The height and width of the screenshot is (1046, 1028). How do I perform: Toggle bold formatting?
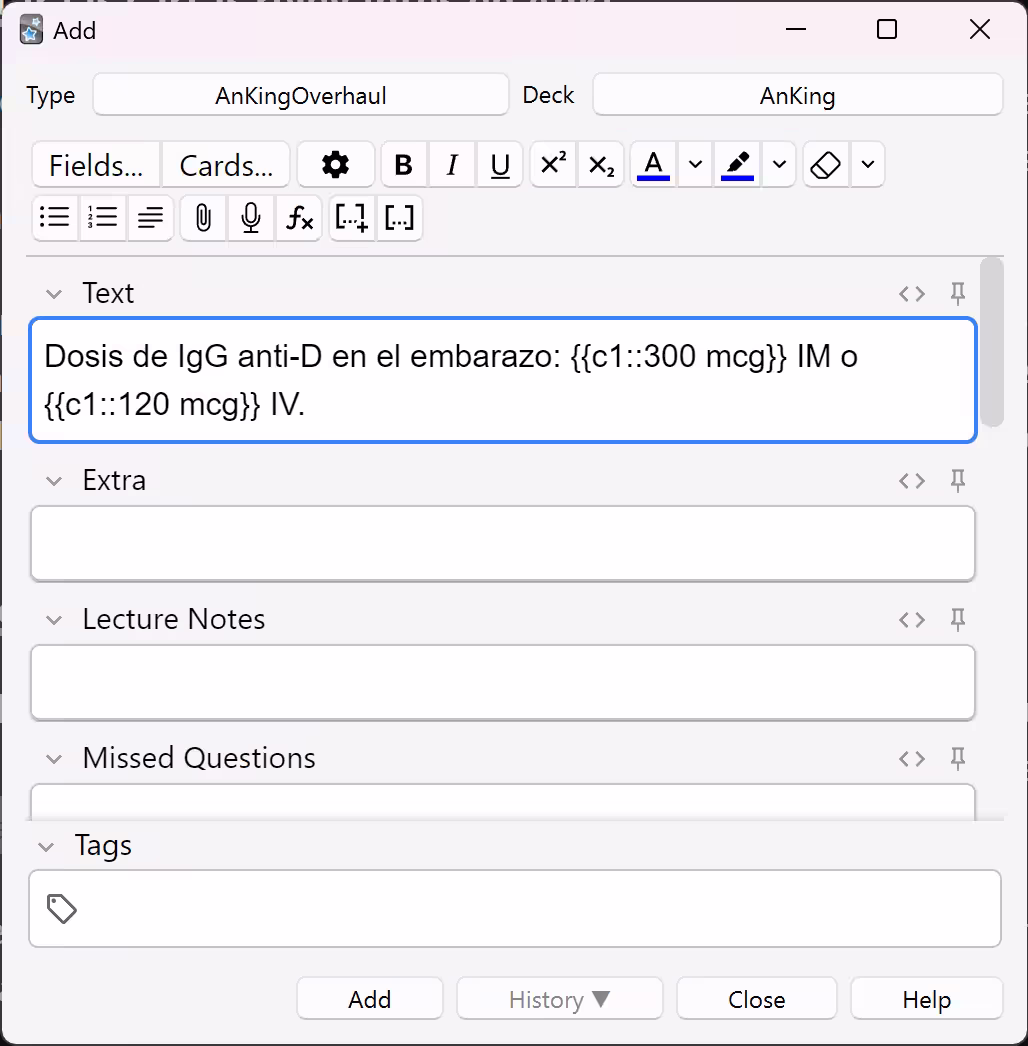pos(404,165)
